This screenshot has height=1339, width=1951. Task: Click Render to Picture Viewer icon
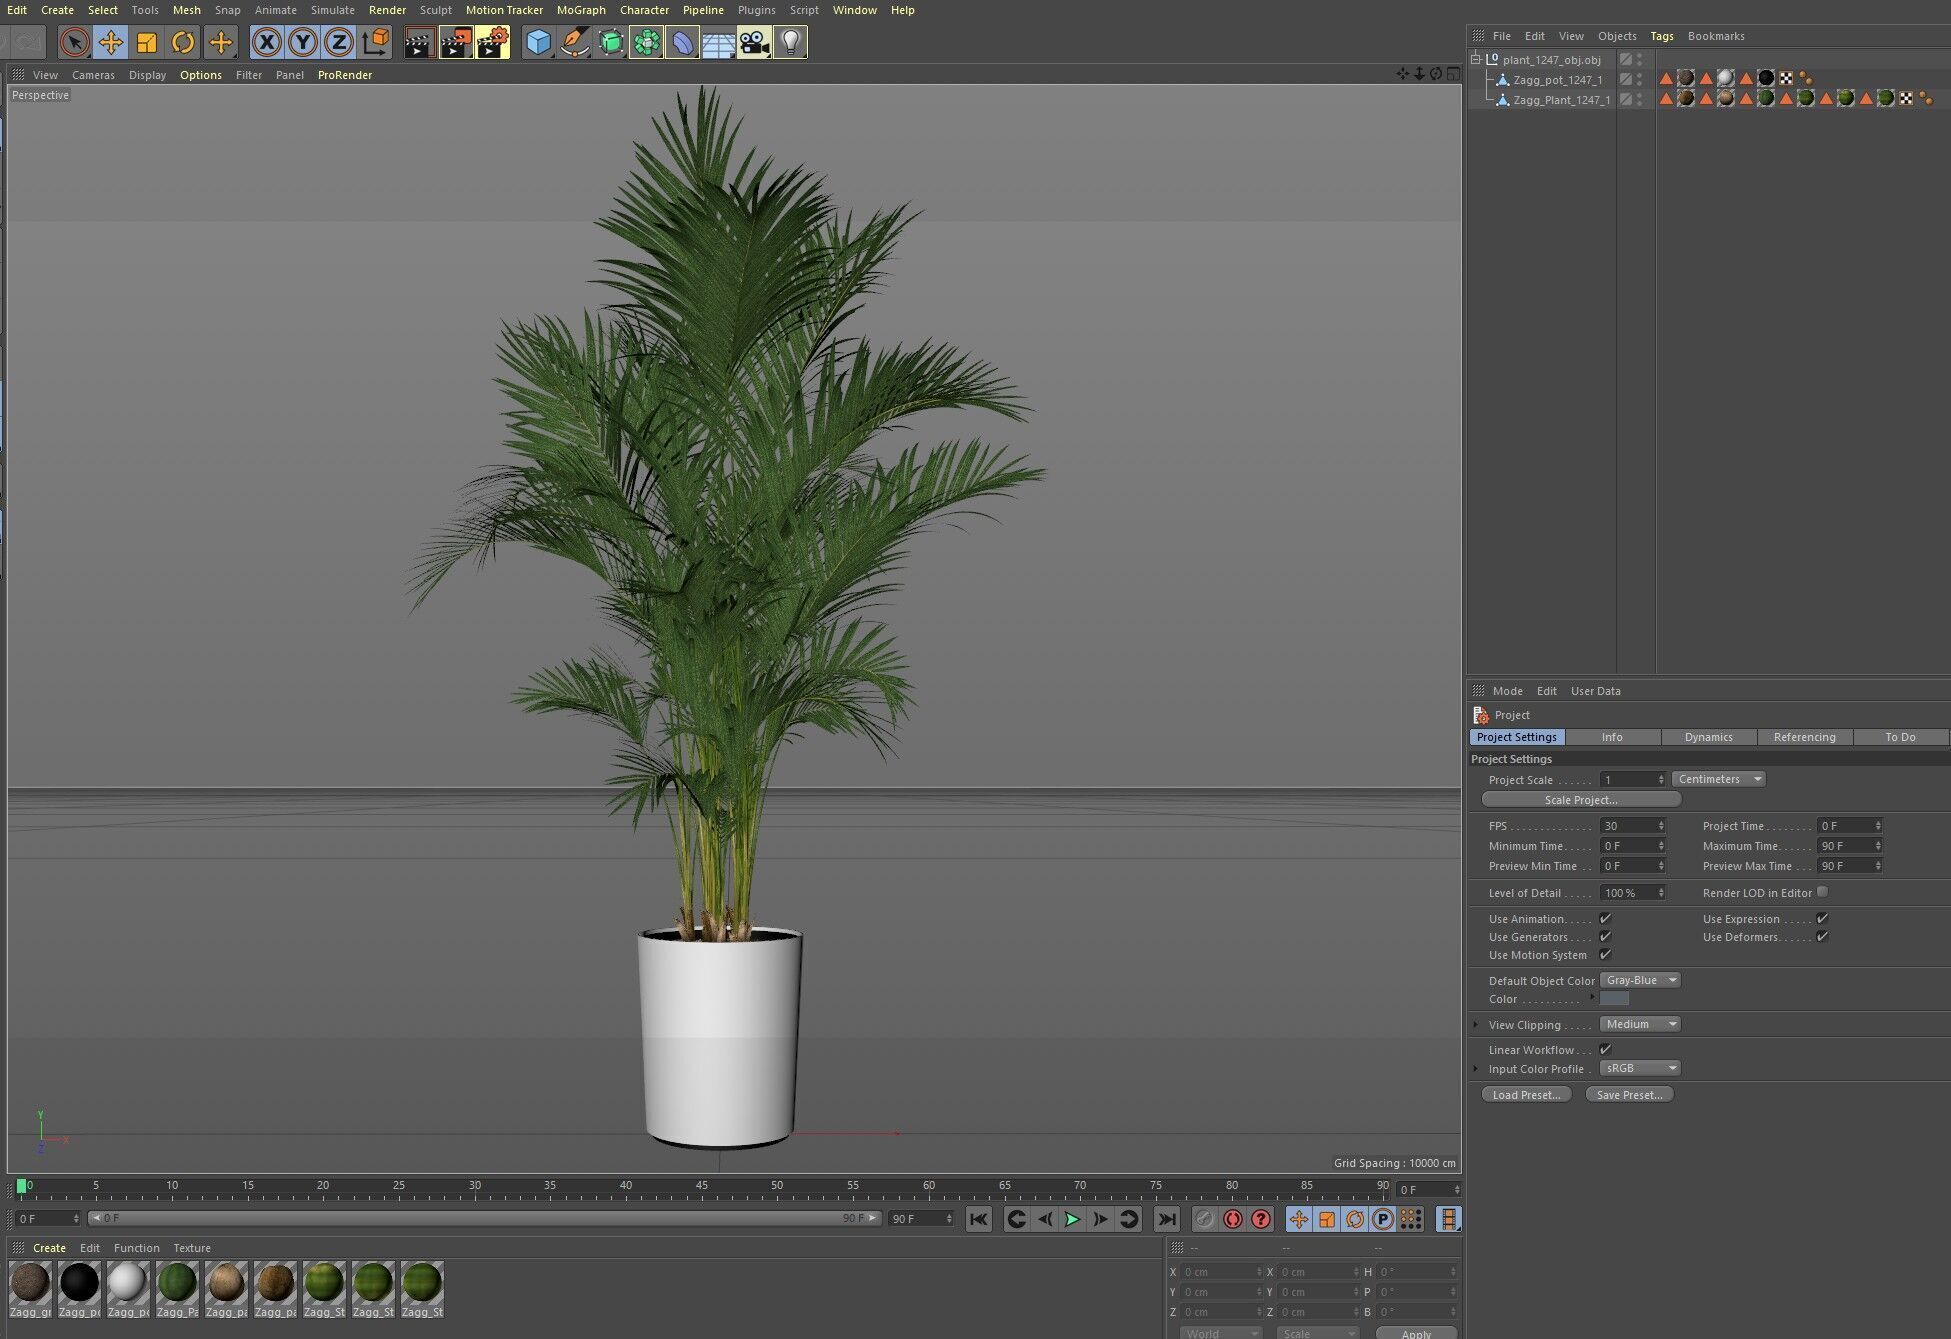point(456,42)
